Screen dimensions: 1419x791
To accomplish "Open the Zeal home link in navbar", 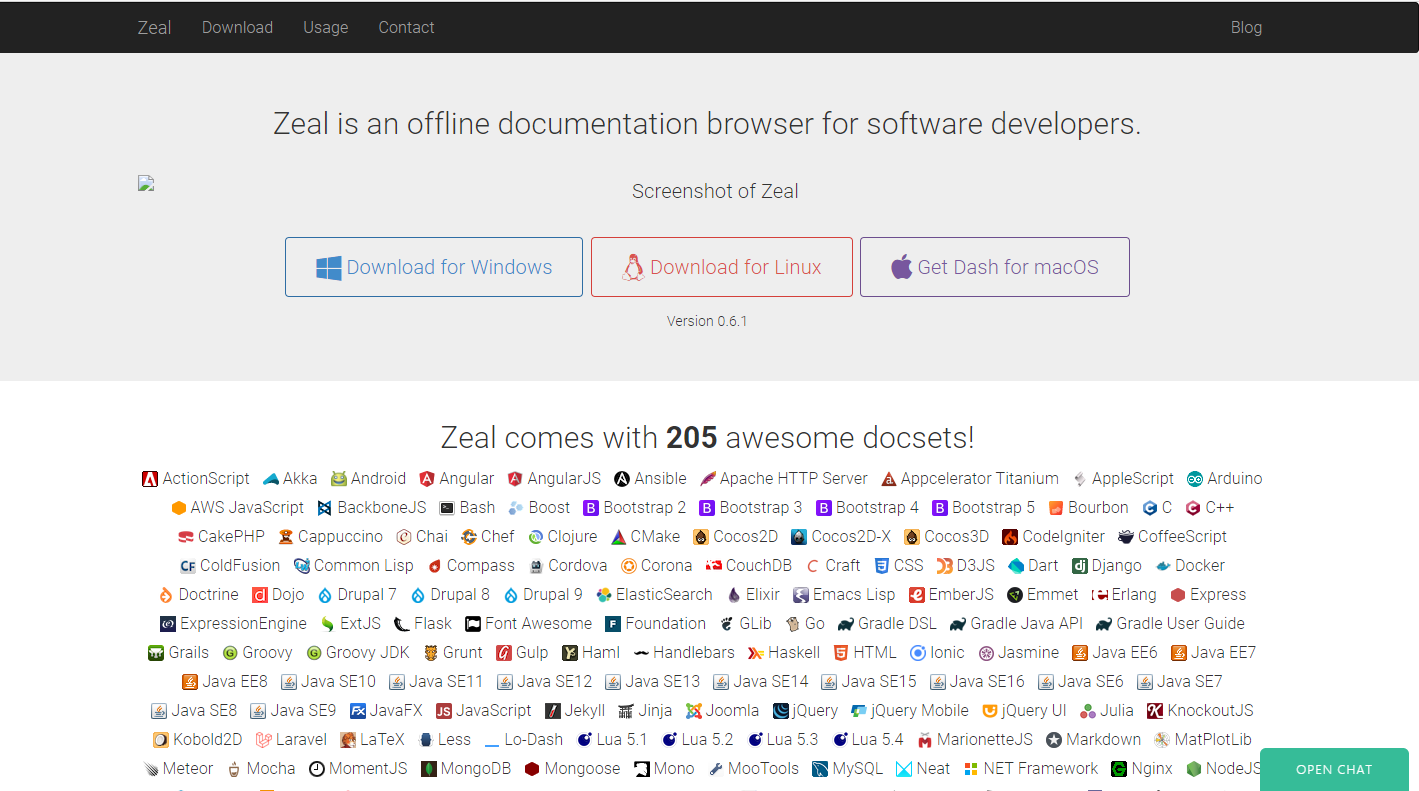I will point(154,27).
